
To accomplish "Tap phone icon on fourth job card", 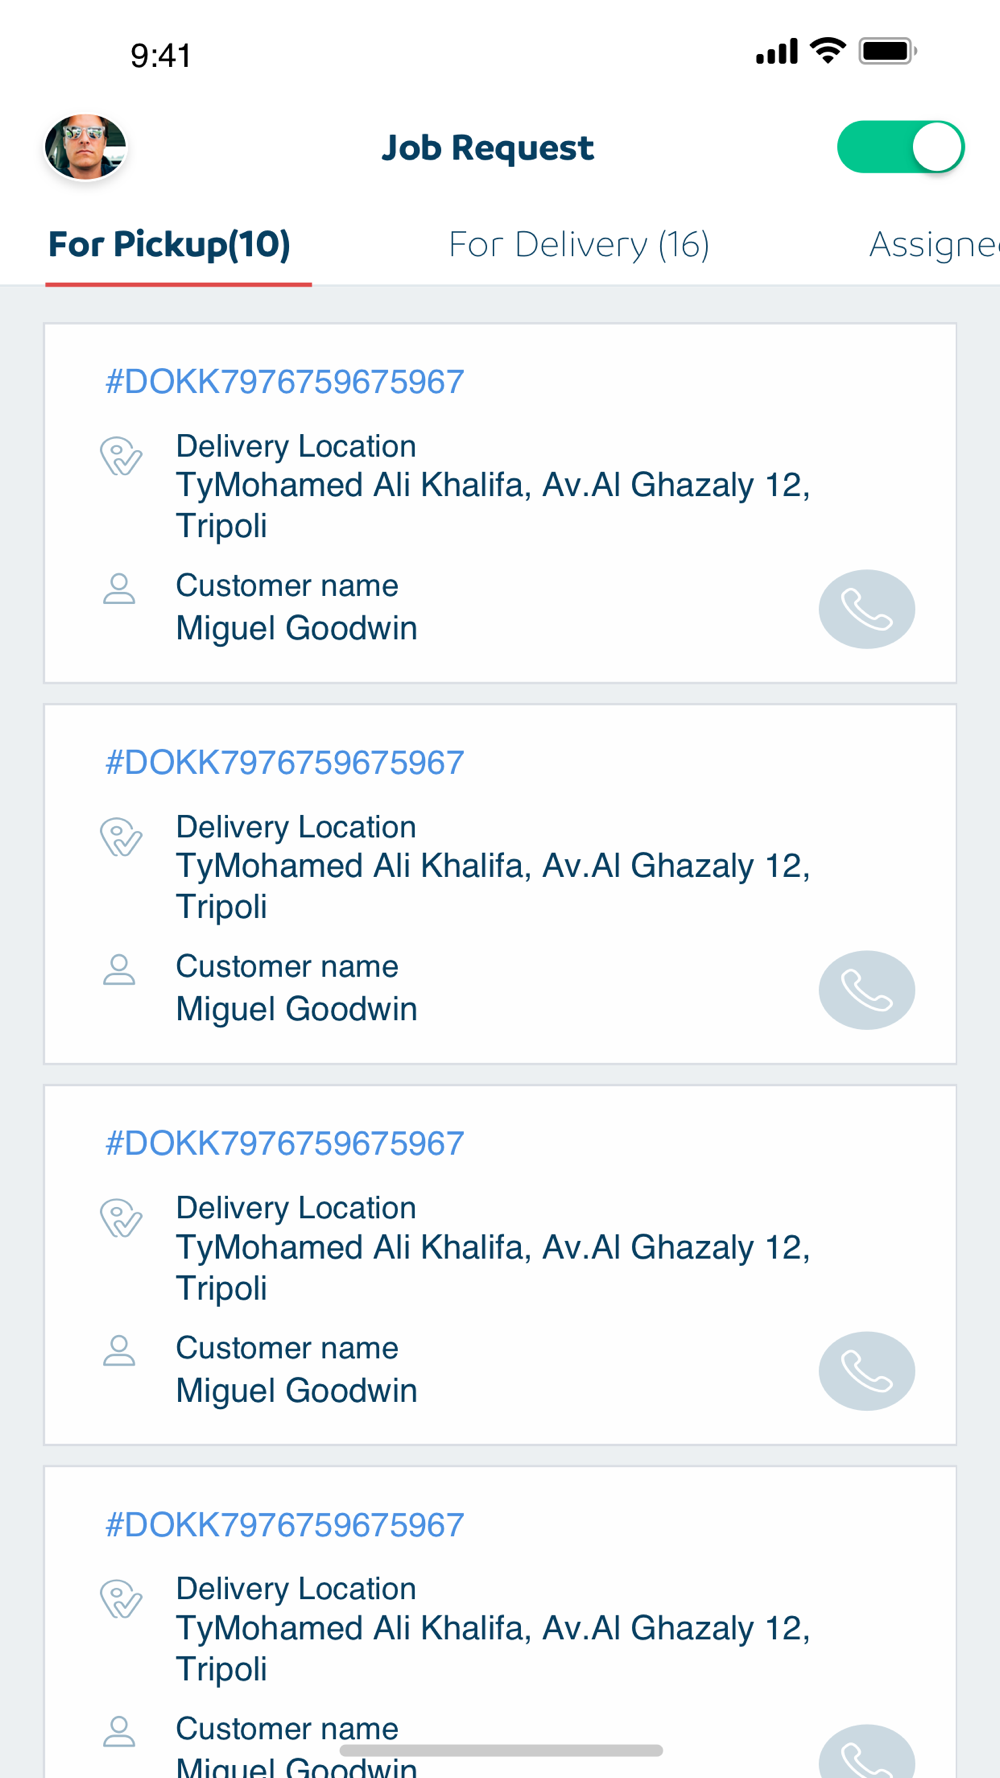I will [x=866, y=1752].
